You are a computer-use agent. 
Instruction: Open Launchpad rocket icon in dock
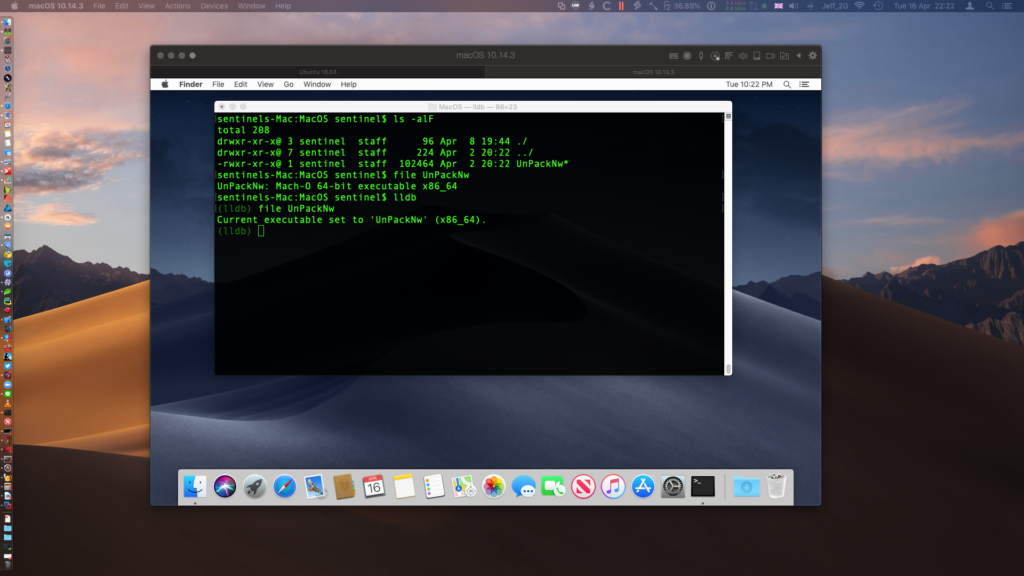coord(255,487)
